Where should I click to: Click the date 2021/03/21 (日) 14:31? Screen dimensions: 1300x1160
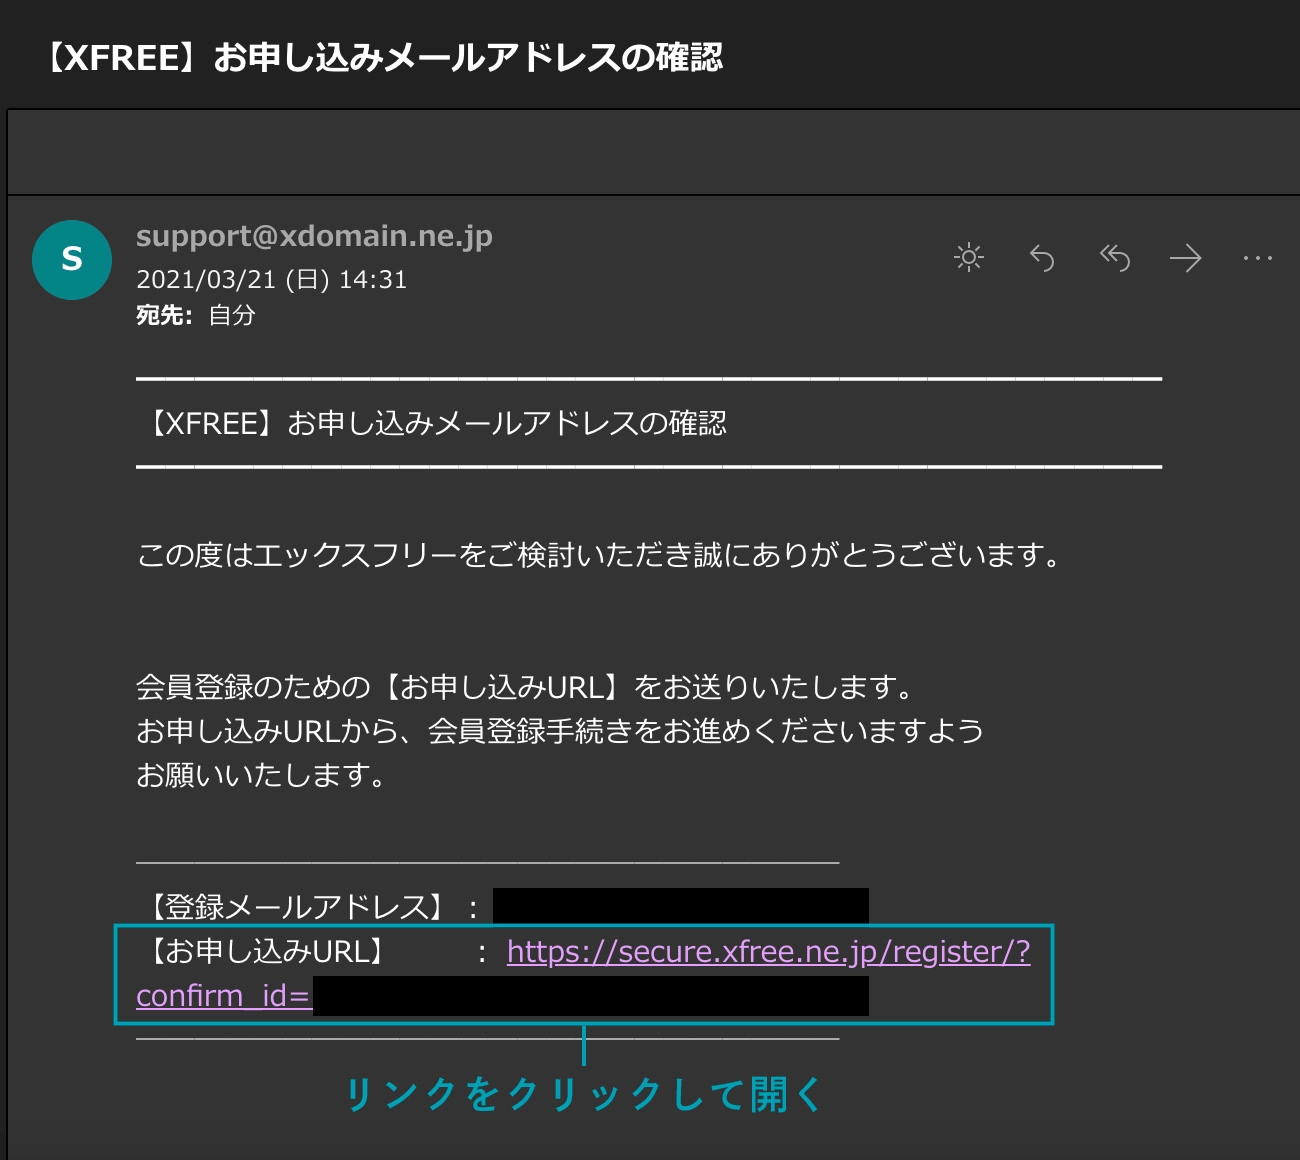[272, 279]
